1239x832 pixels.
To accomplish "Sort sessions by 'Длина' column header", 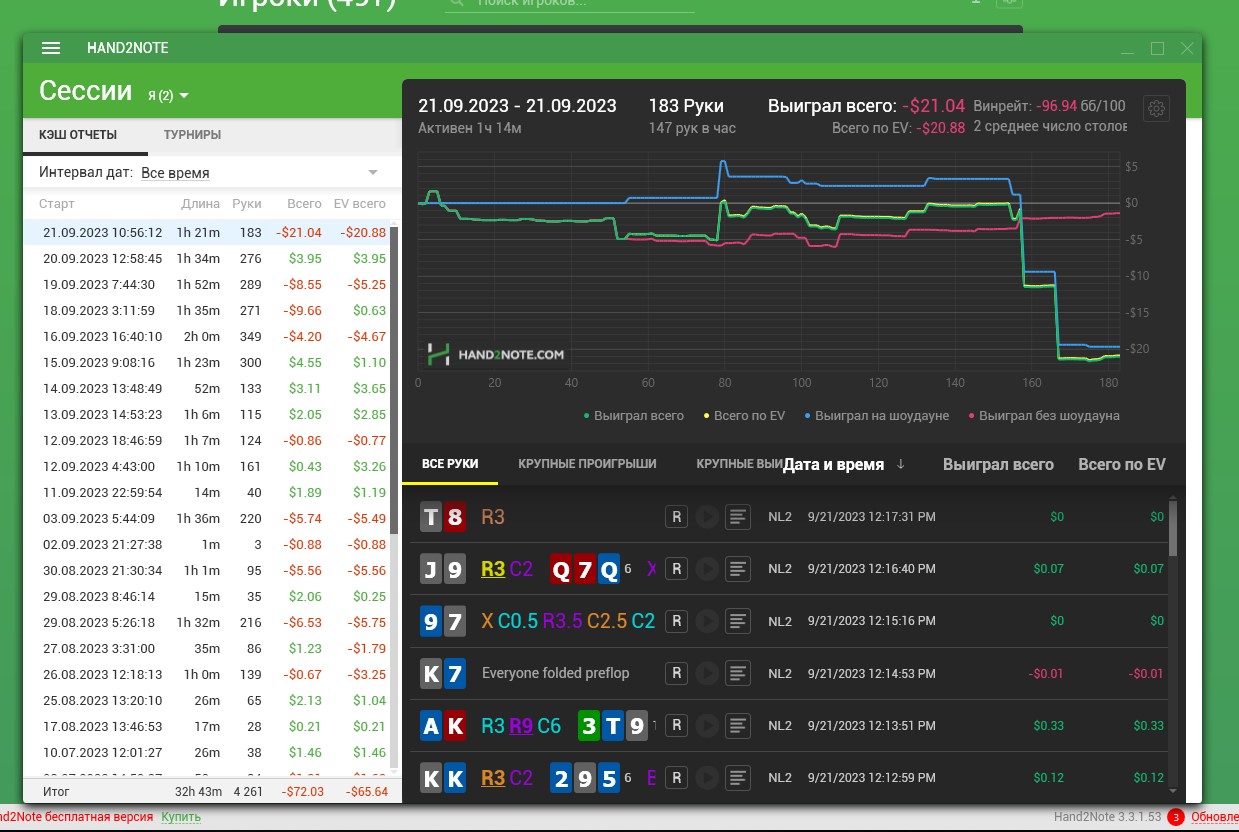I will point(200,204).
